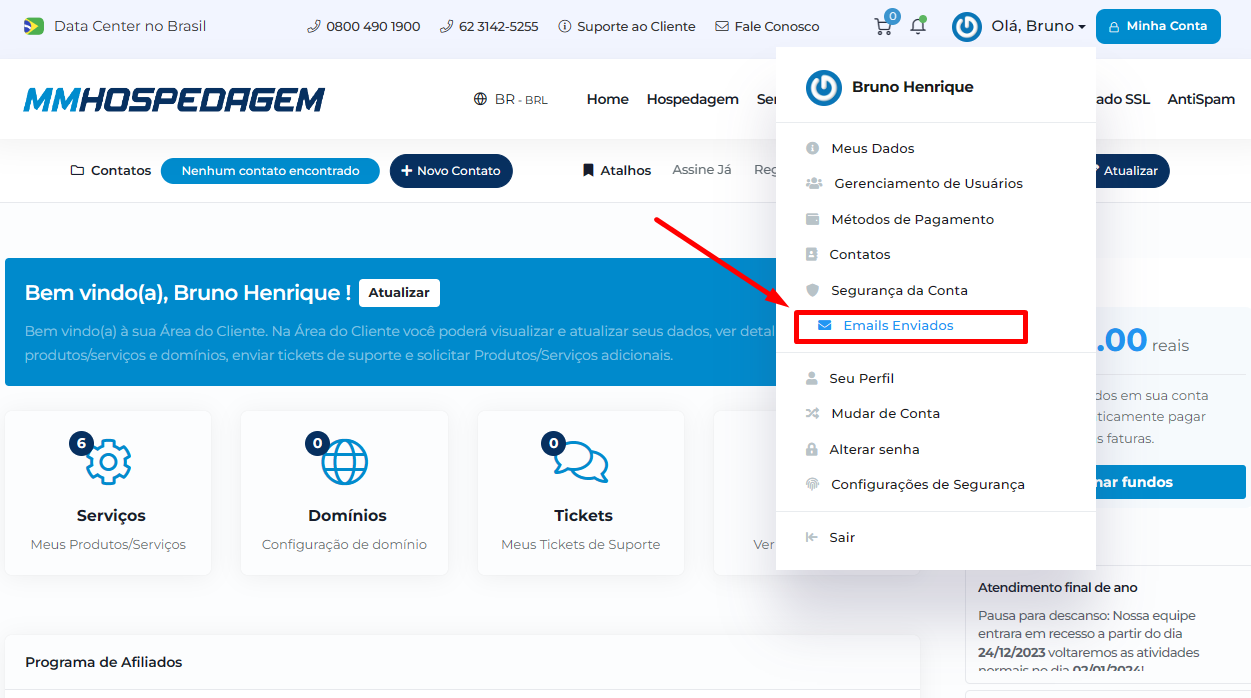The width and height of the screenshot is (1251, 698).
Task: Click Assine Já shortcut link
Action: tap(702, 170)
